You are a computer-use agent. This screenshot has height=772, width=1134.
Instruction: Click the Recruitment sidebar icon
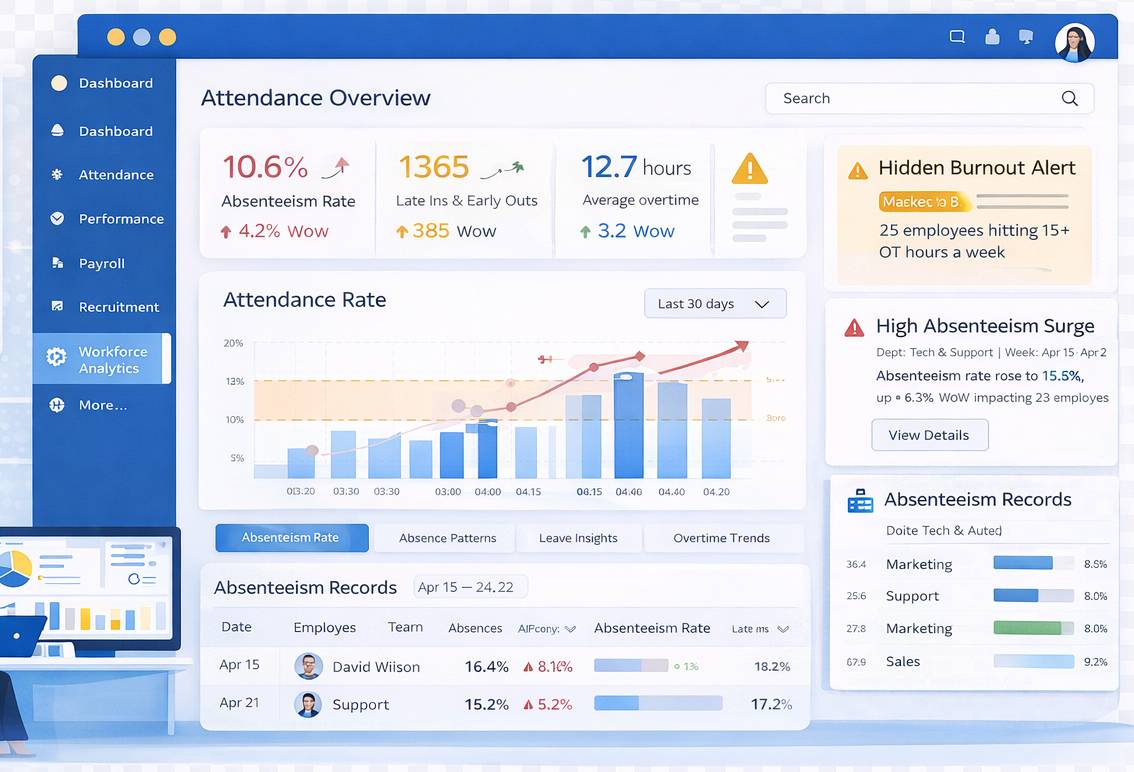tap(58, 307)
